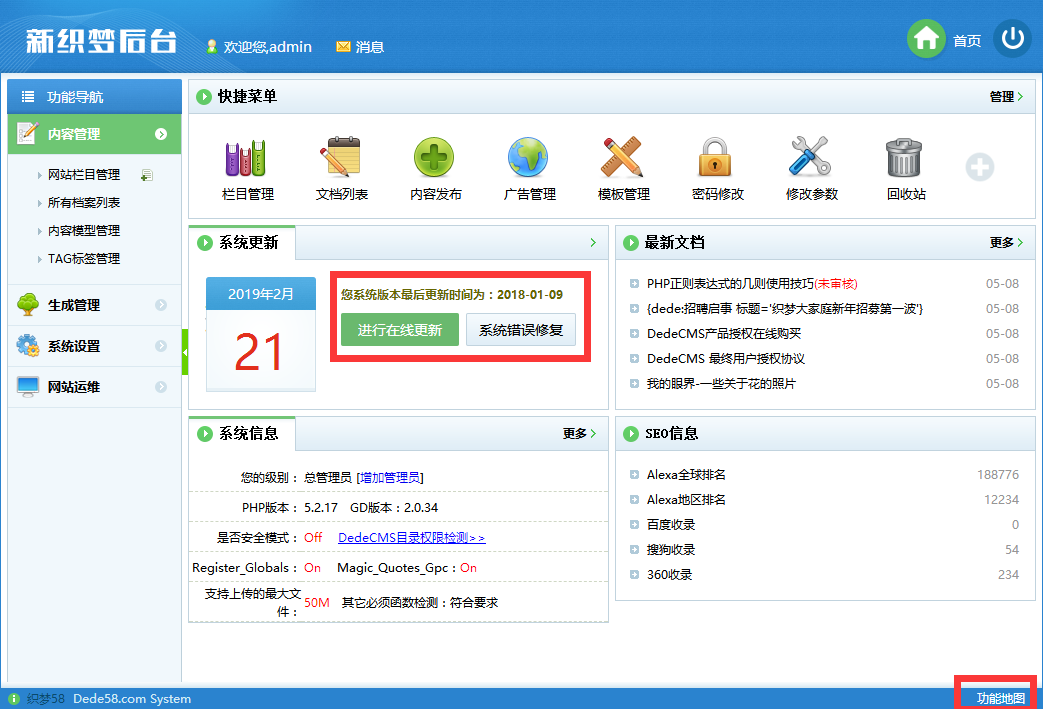Viewport: 1043px width, 709px height.
Task: Open the 栏目管理 books icon
Action: click(247, 159)
